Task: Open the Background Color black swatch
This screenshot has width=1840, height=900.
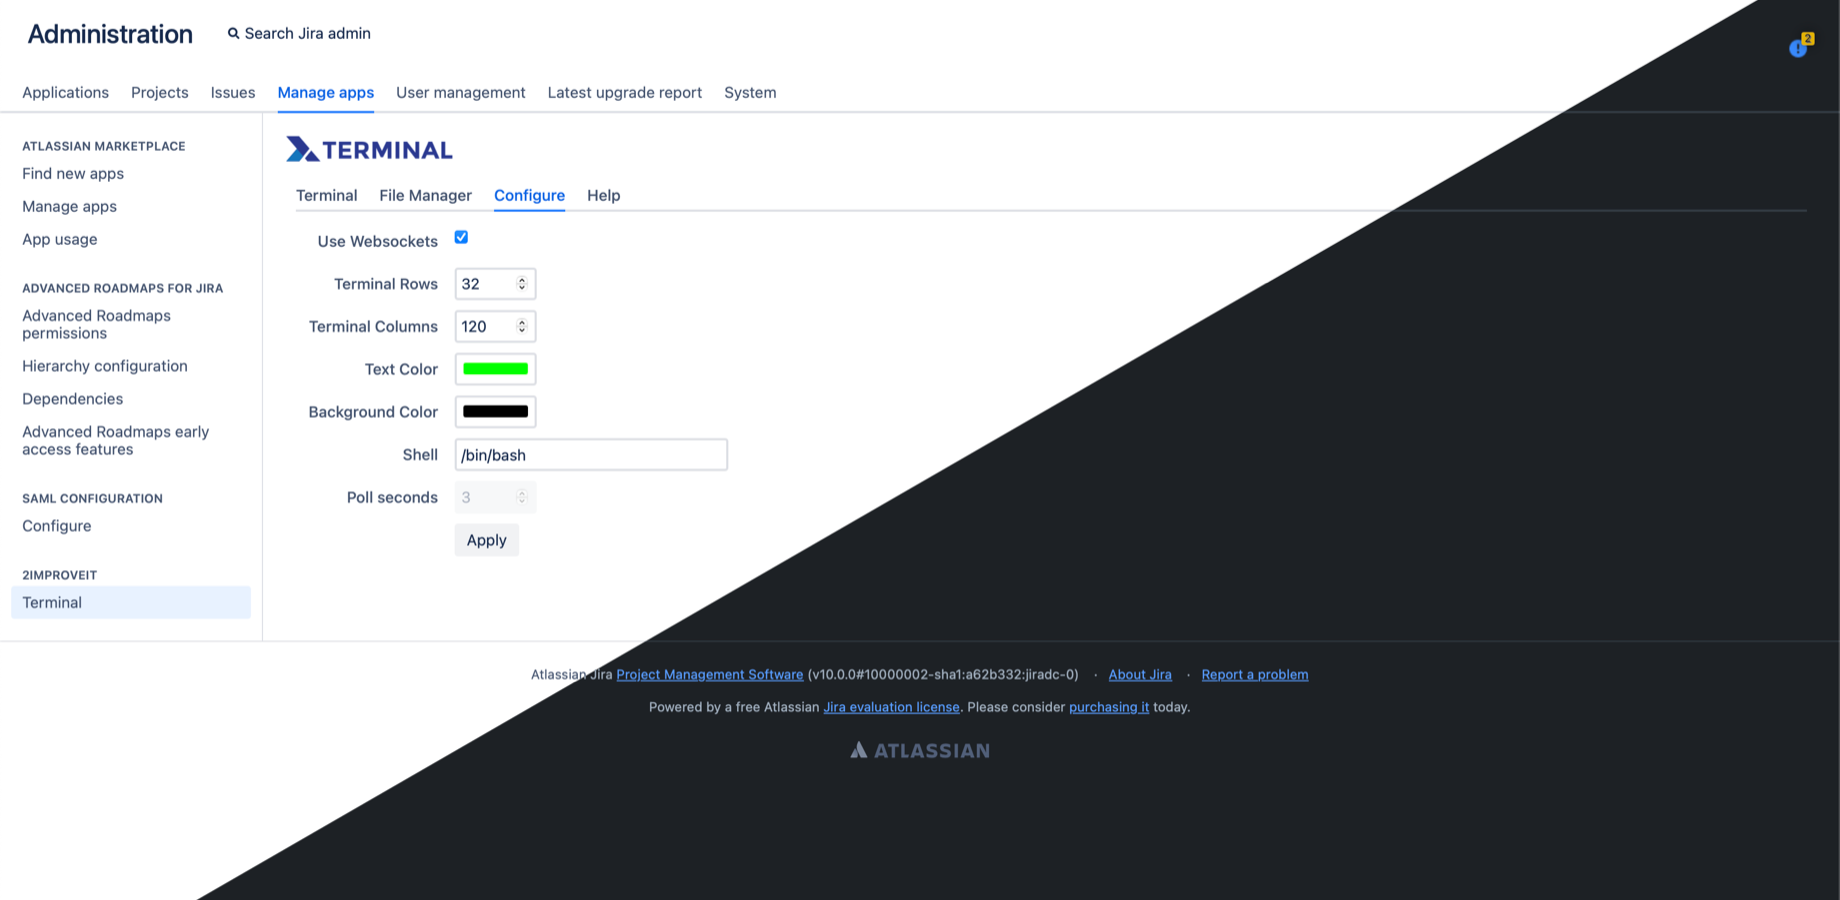Action: [496, 412]
